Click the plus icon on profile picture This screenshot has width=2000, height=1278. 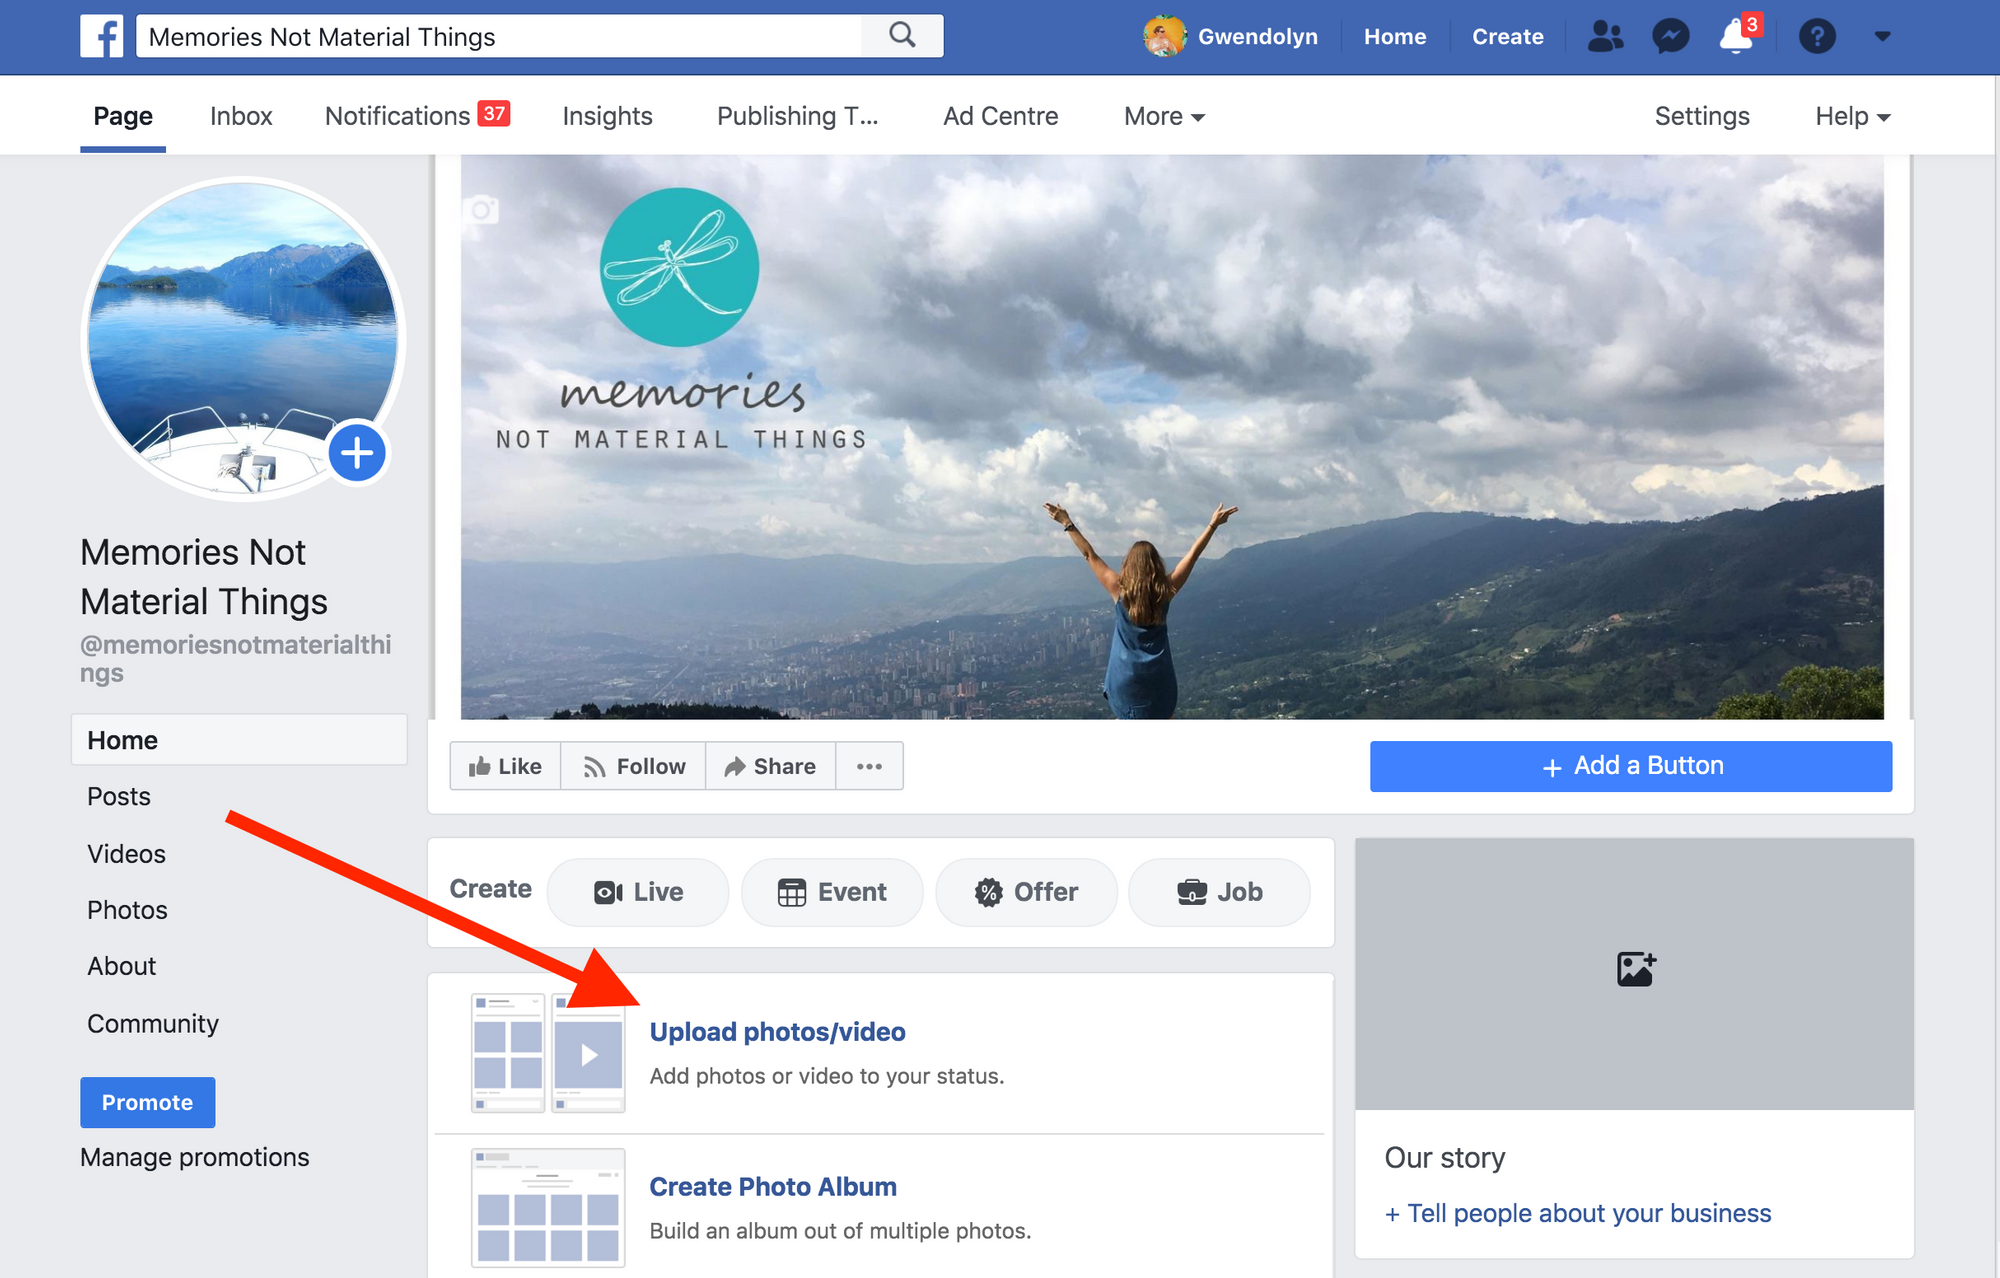(357, 453)
